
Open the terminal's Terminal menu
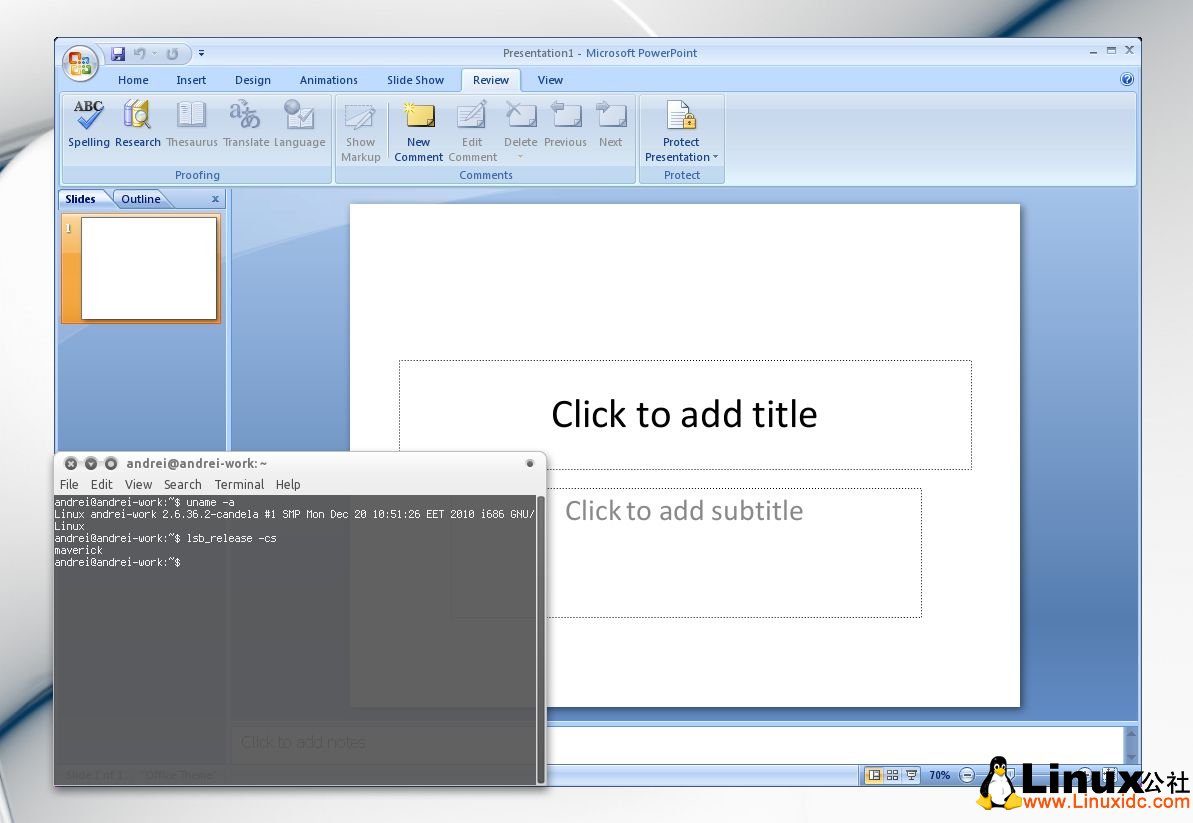(x=239, y=484)
